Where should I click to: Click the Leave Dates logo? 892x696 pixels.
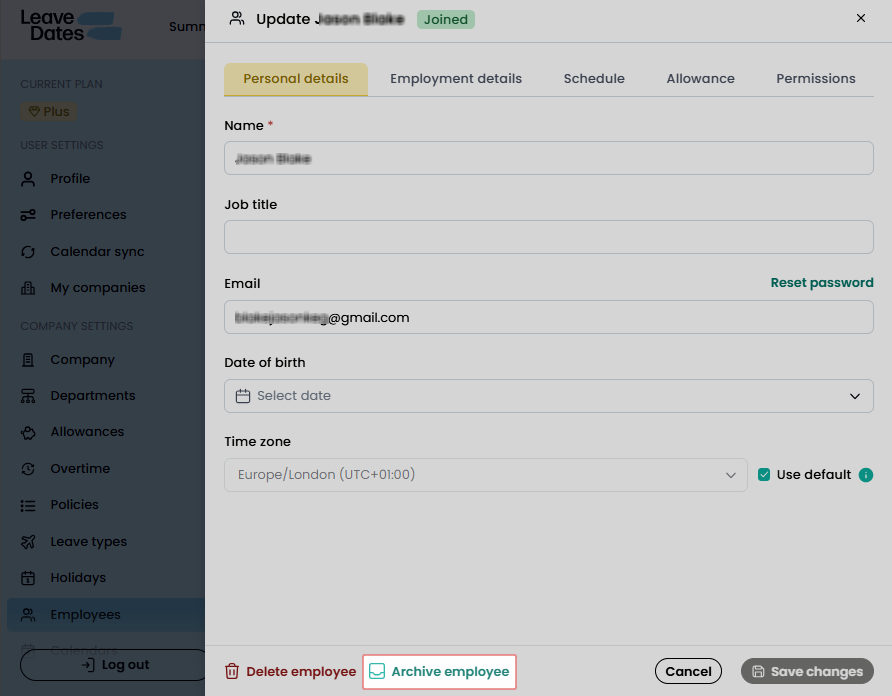tap(71, 26)
